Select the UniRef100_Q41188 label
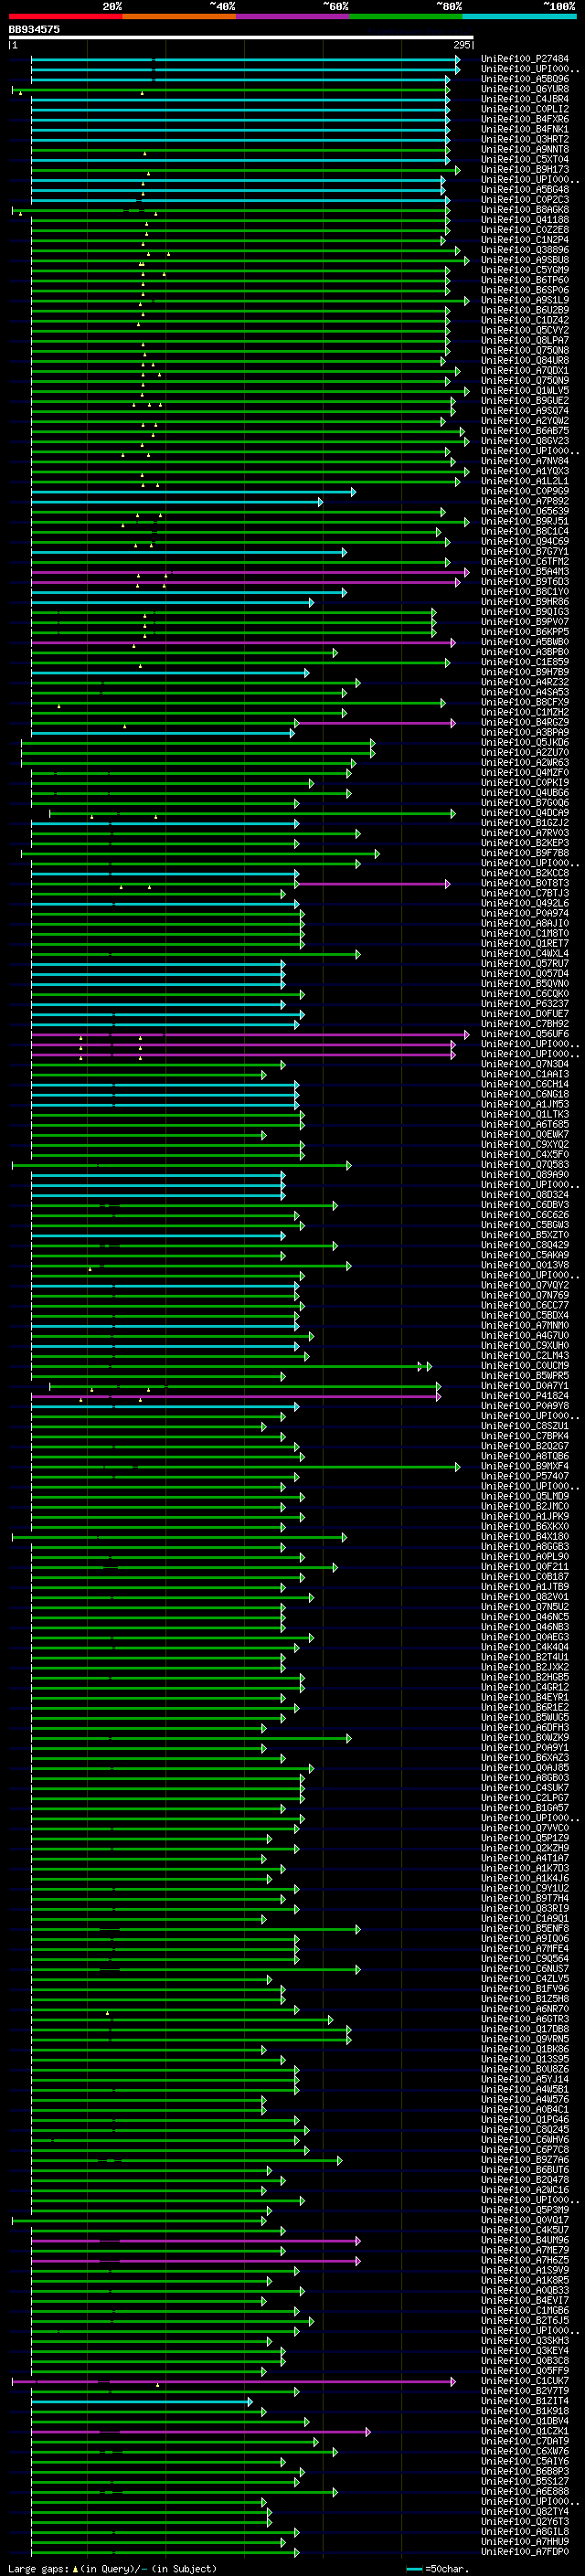The height and width of the screenshot is (2576, 585). pos(525,220)
